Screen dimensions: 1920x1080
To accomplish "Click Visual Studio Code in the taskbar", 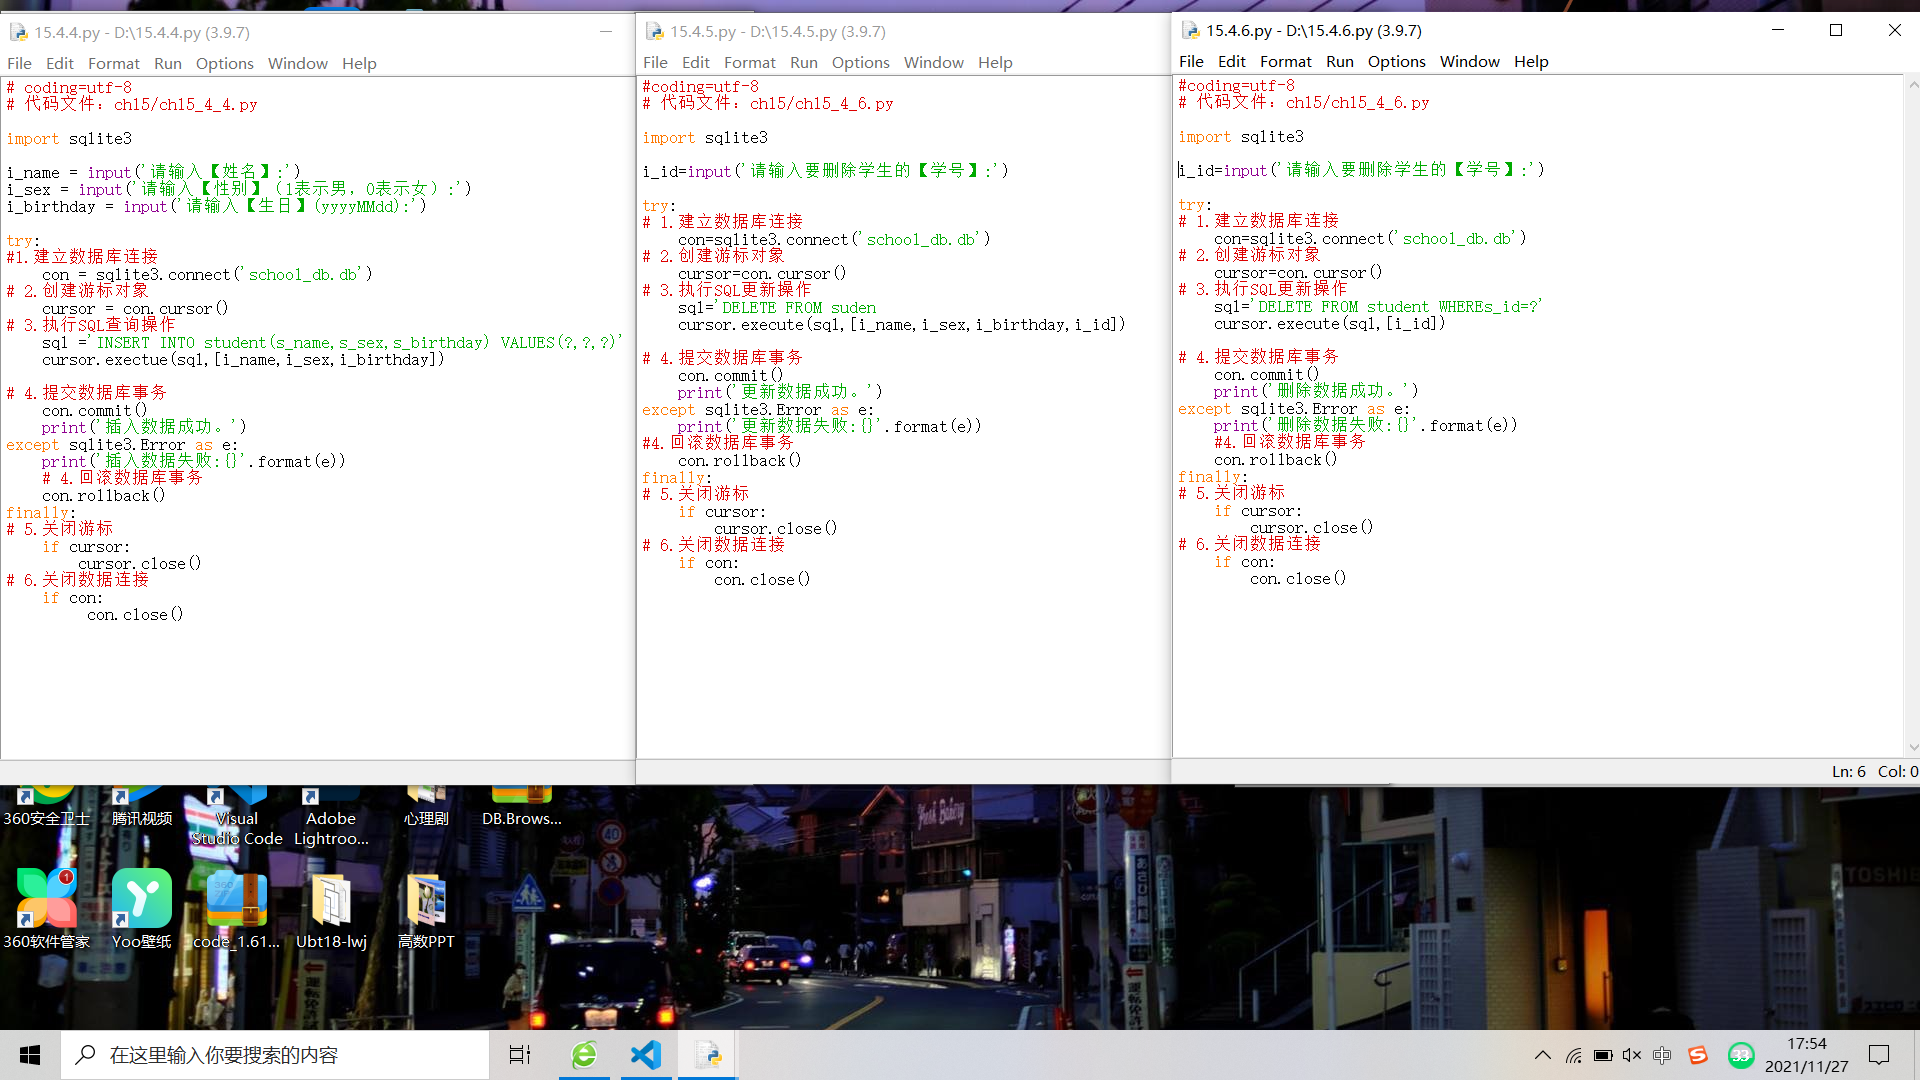I will tap(646, 1055).
